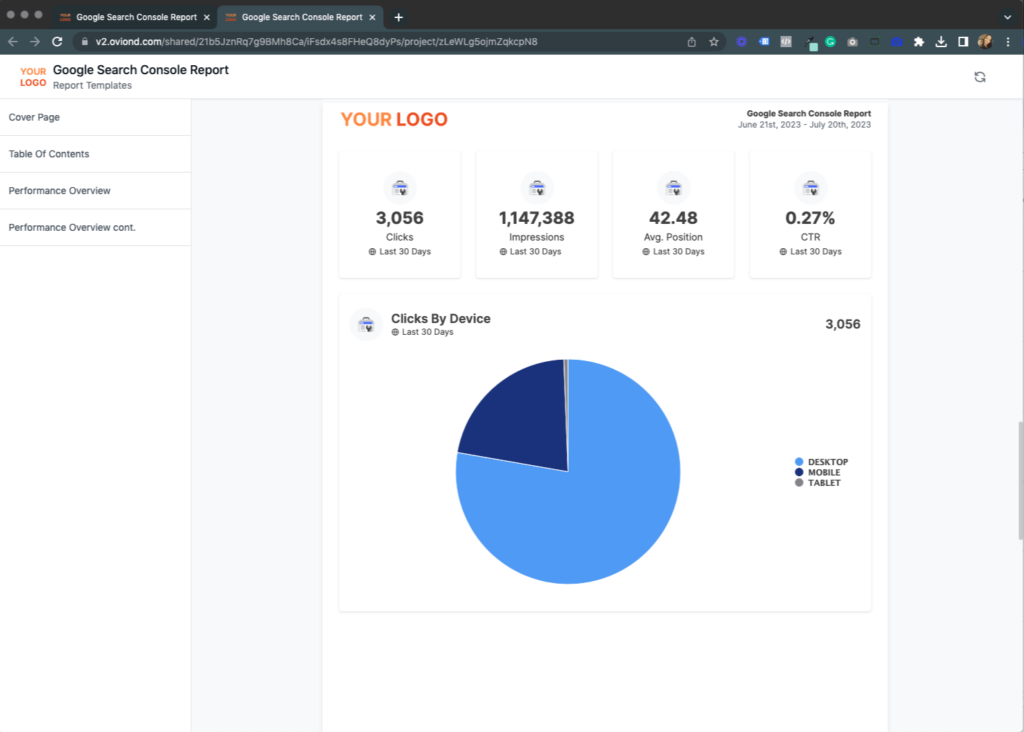1024x732 pixels.
Task: Open the Chrome profile avatar
Action: point(985,42)
